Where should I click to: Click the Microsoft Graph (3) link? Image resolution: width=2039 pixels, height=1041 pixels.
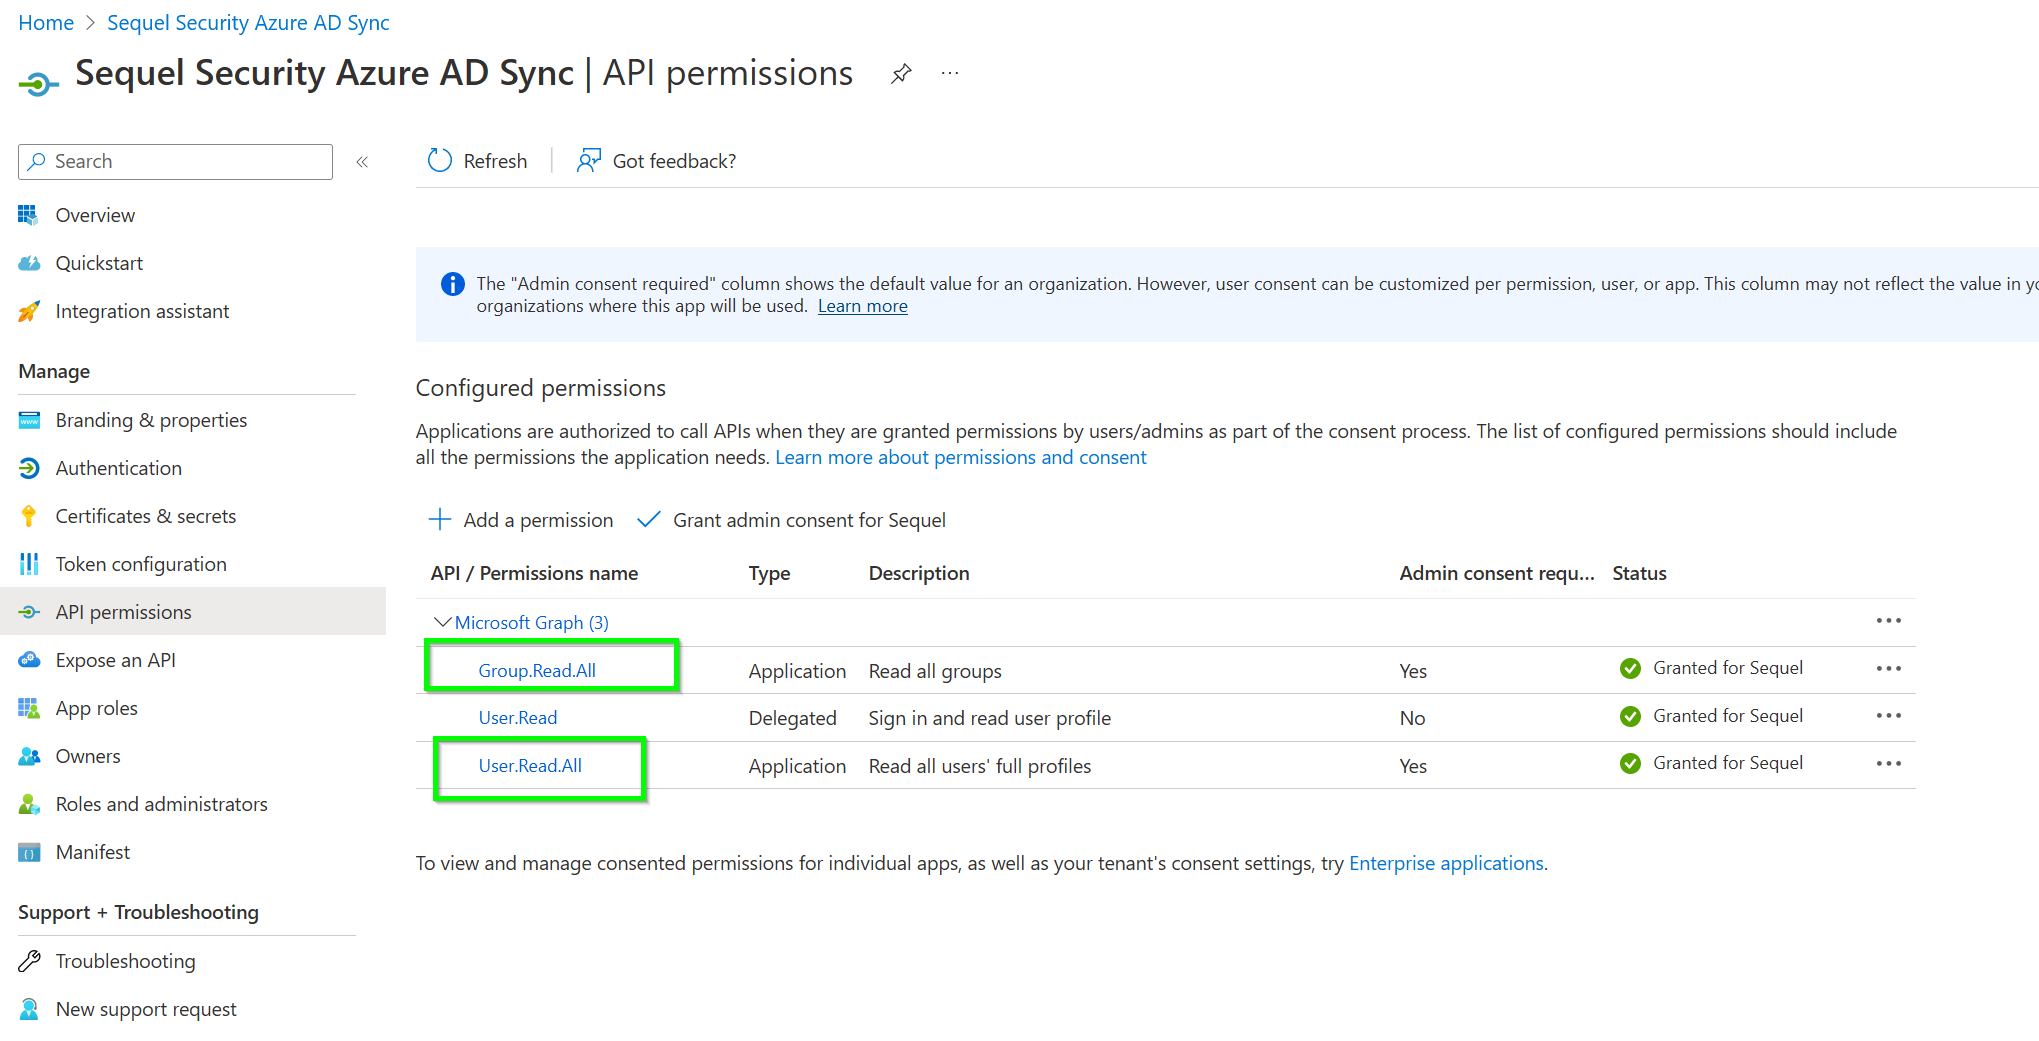tap(532, 622)
